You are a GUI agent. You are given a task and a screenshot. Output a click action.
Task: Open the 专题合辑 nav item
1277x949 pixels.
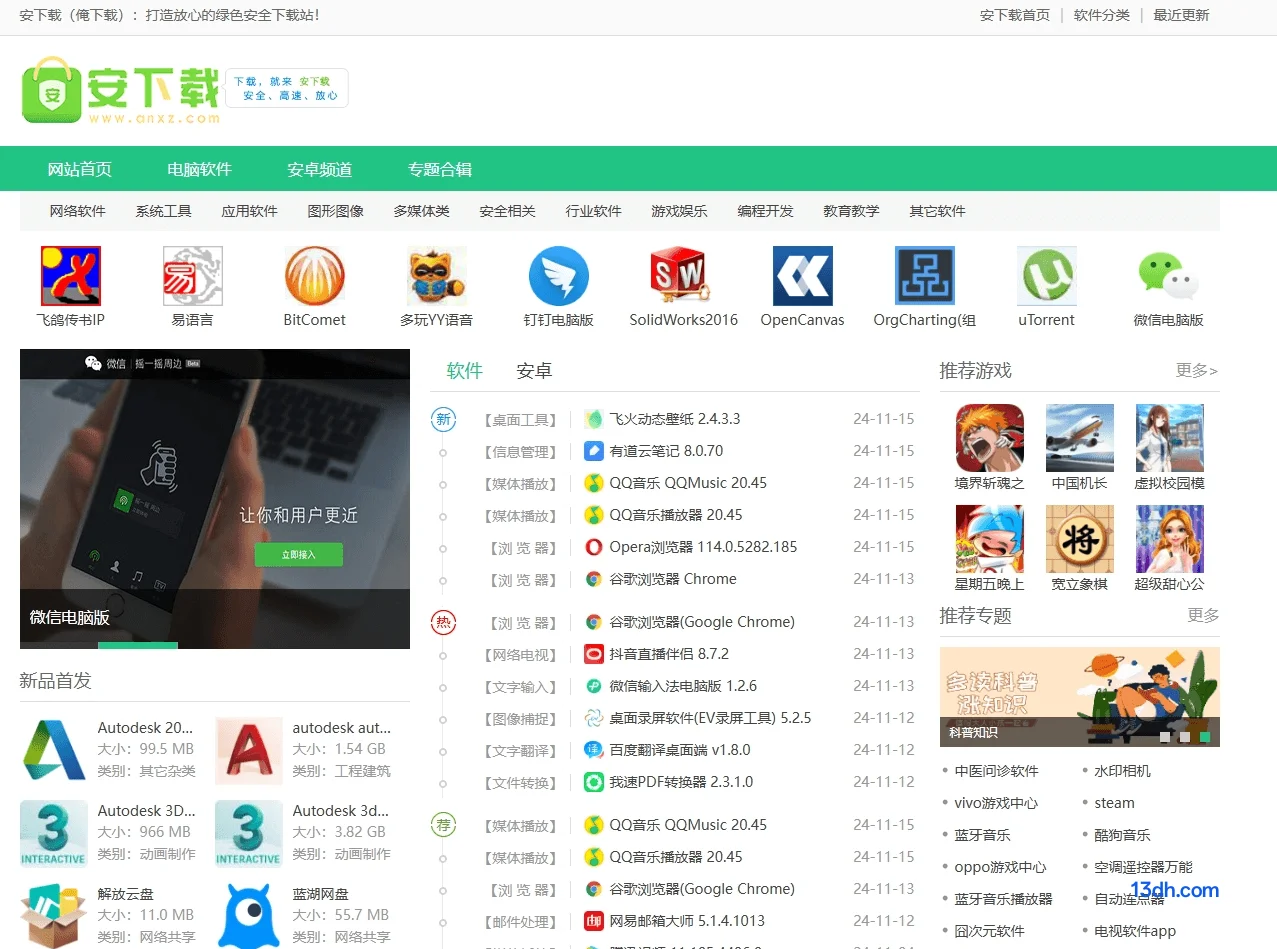tap(440, 169)
